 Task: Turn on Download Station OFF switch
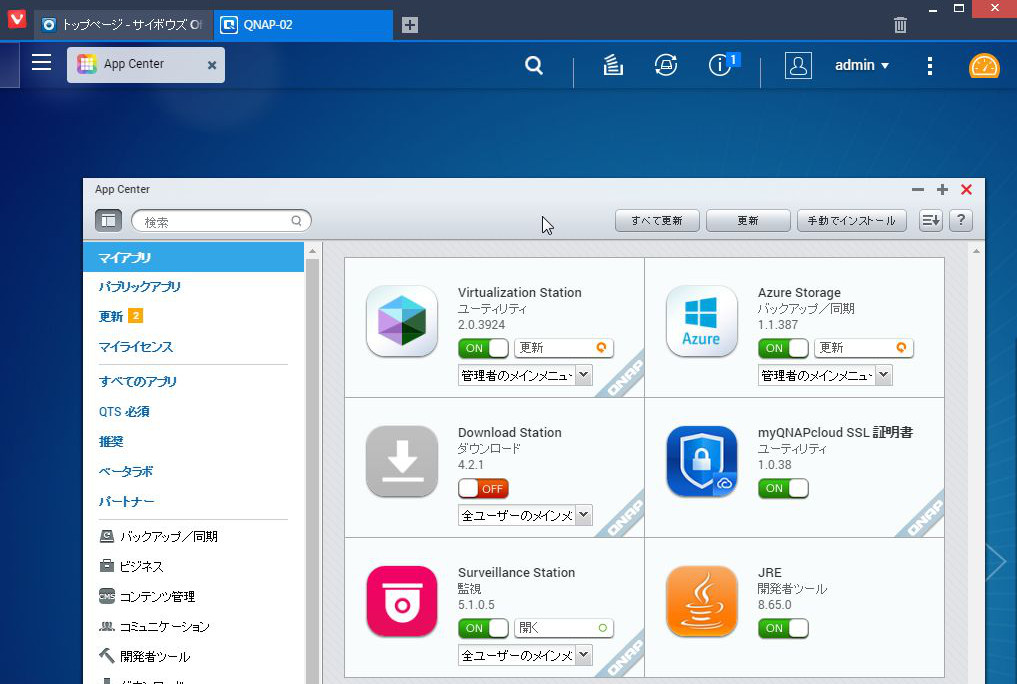(x=483, y=488)
